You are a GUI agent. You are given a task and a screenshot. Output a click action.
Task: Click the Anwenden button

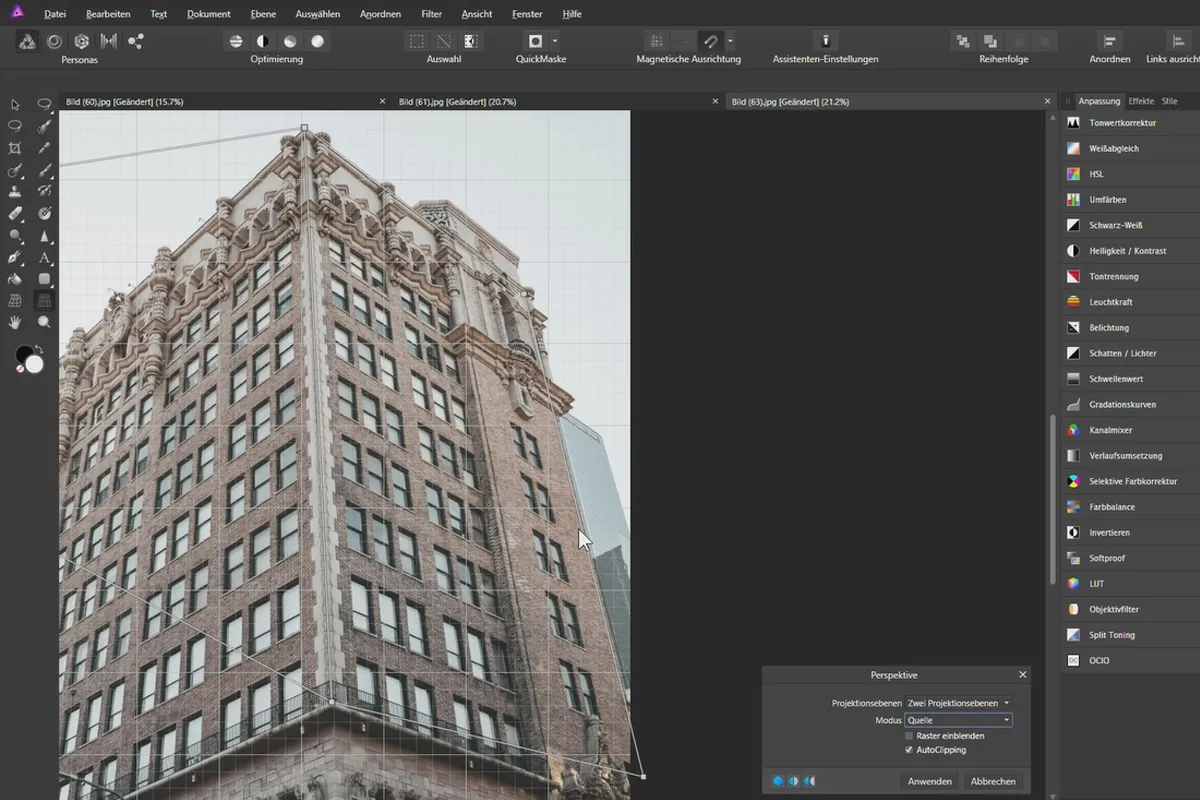930,781
